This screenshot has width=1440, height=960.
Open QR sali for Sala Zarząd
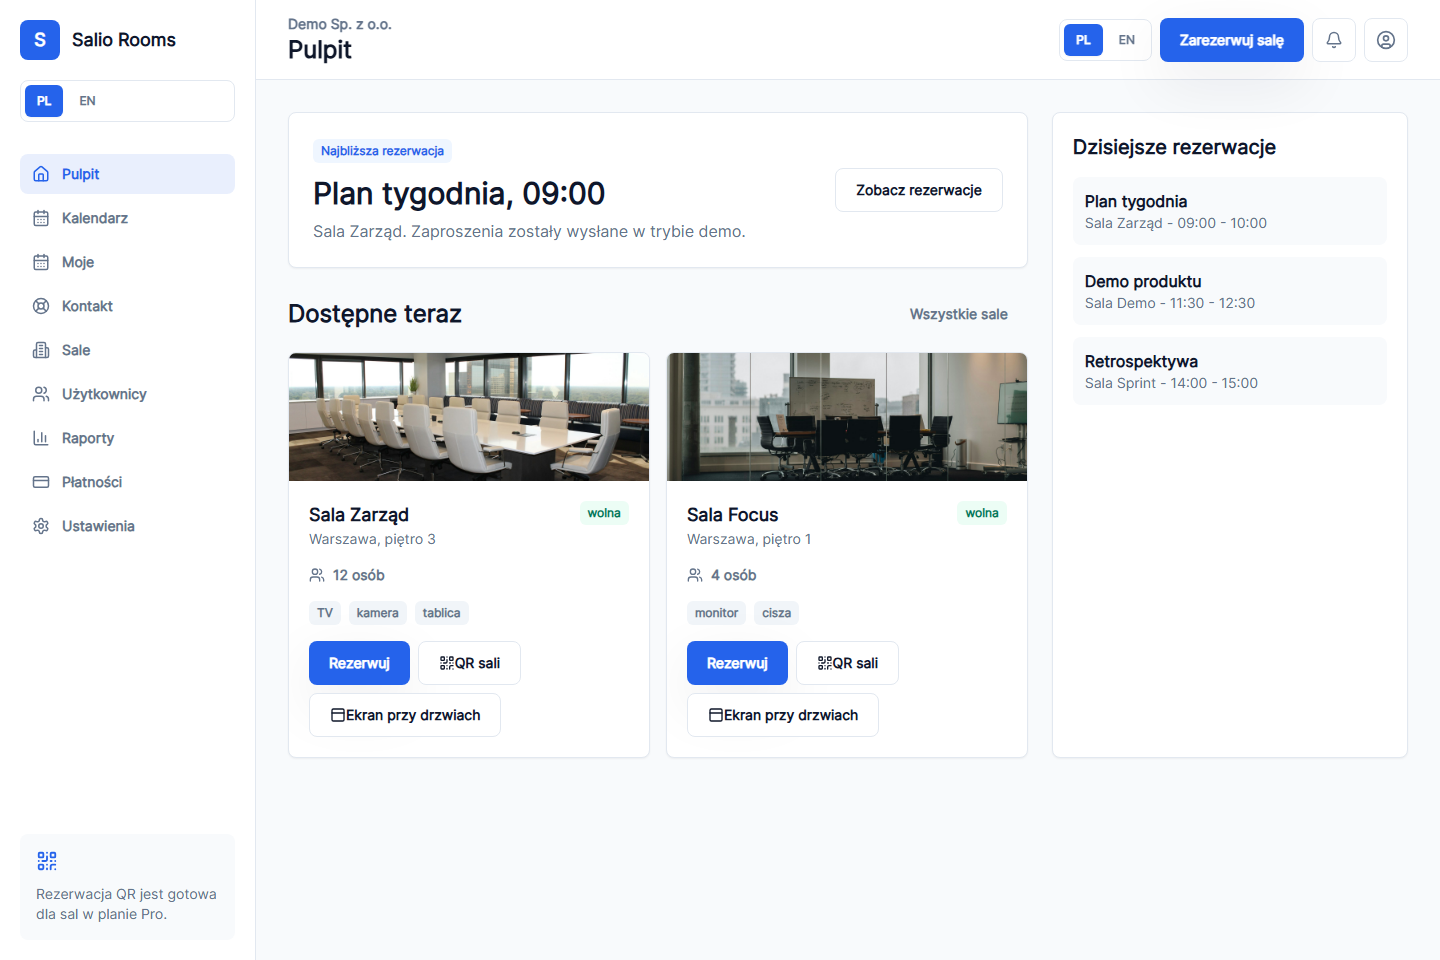[469, 663]
